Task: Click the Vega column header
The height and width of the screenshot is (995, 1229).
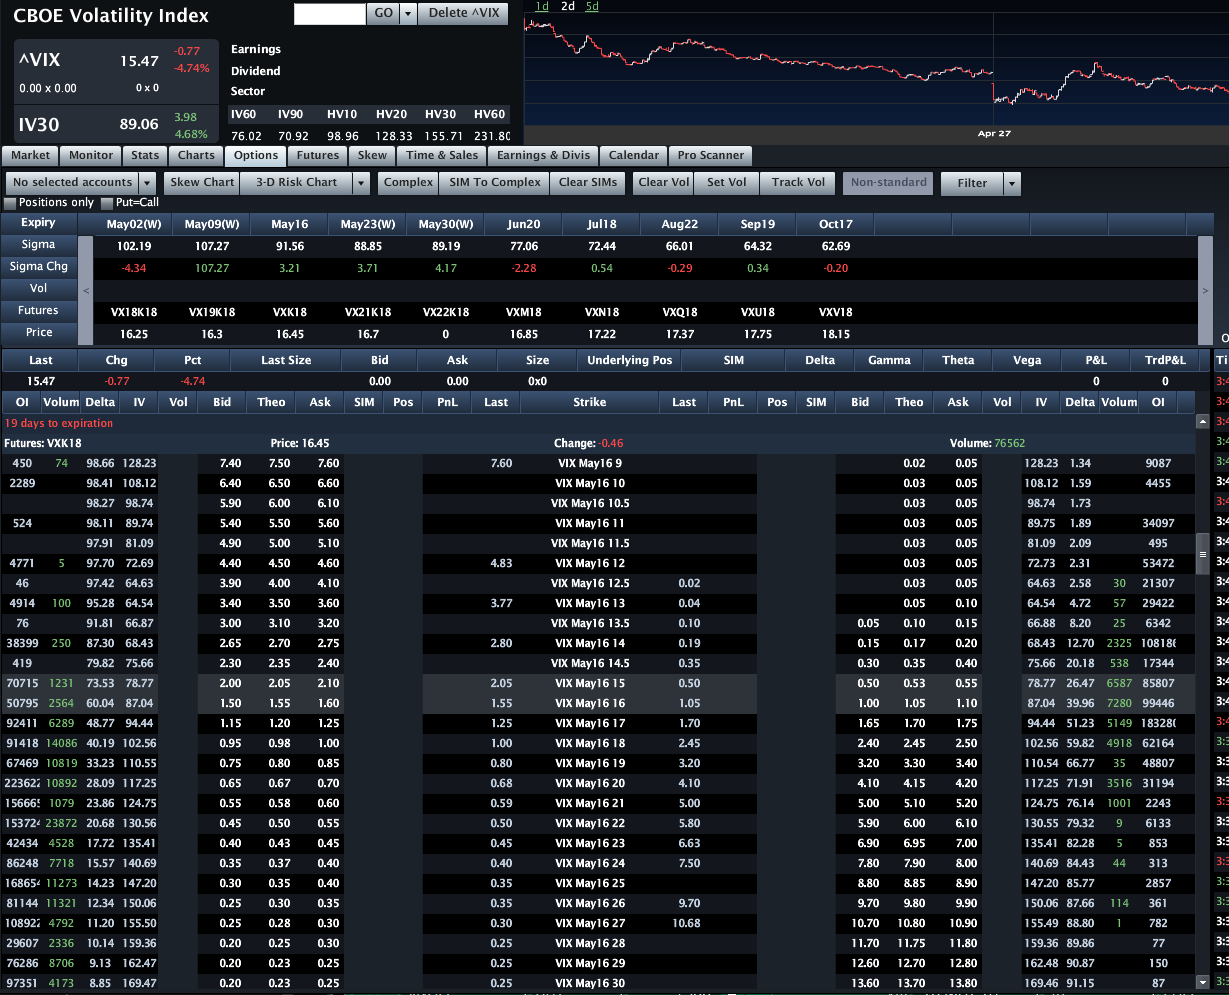Action: [1026, 360]
